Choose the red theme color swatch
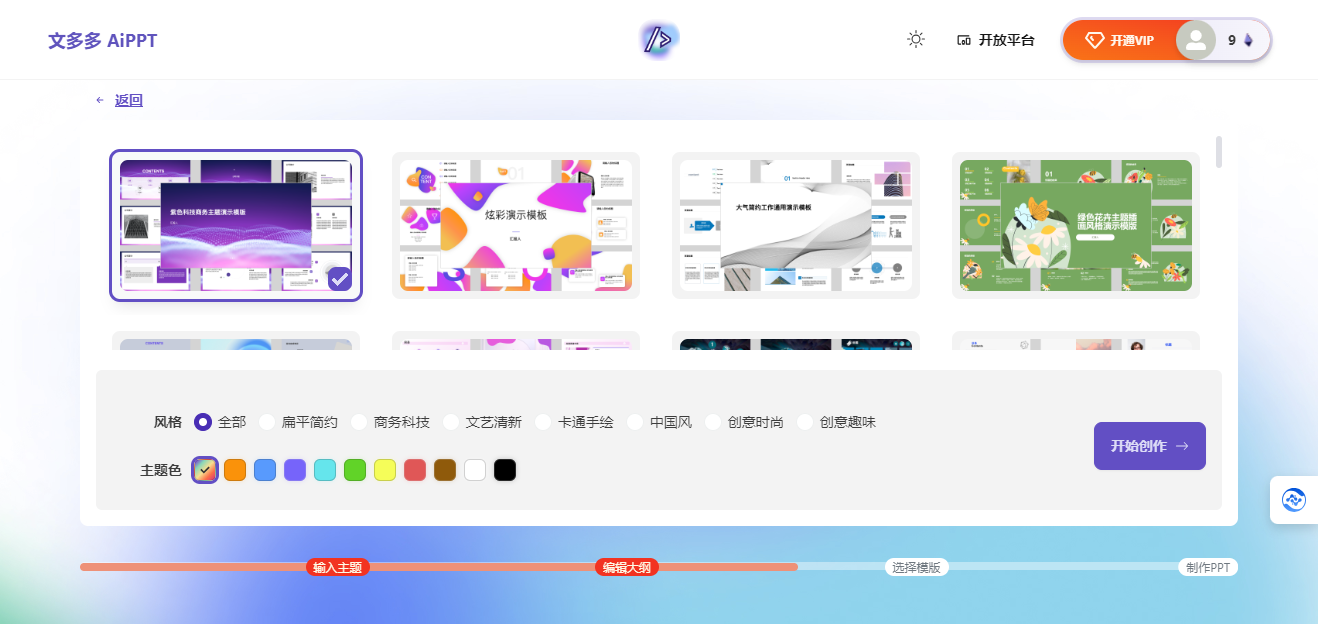1318x624 pixels. click(415, 470)
